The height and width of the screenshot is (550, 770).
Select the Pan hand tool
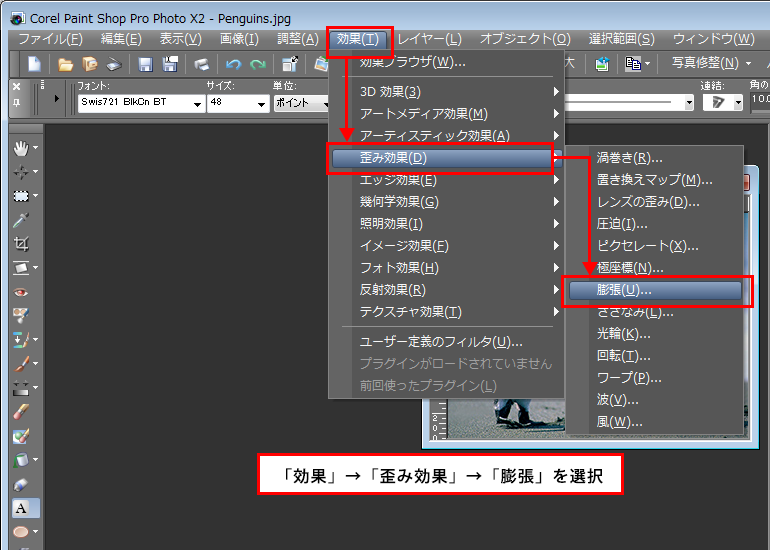click(x=21, y=147)
